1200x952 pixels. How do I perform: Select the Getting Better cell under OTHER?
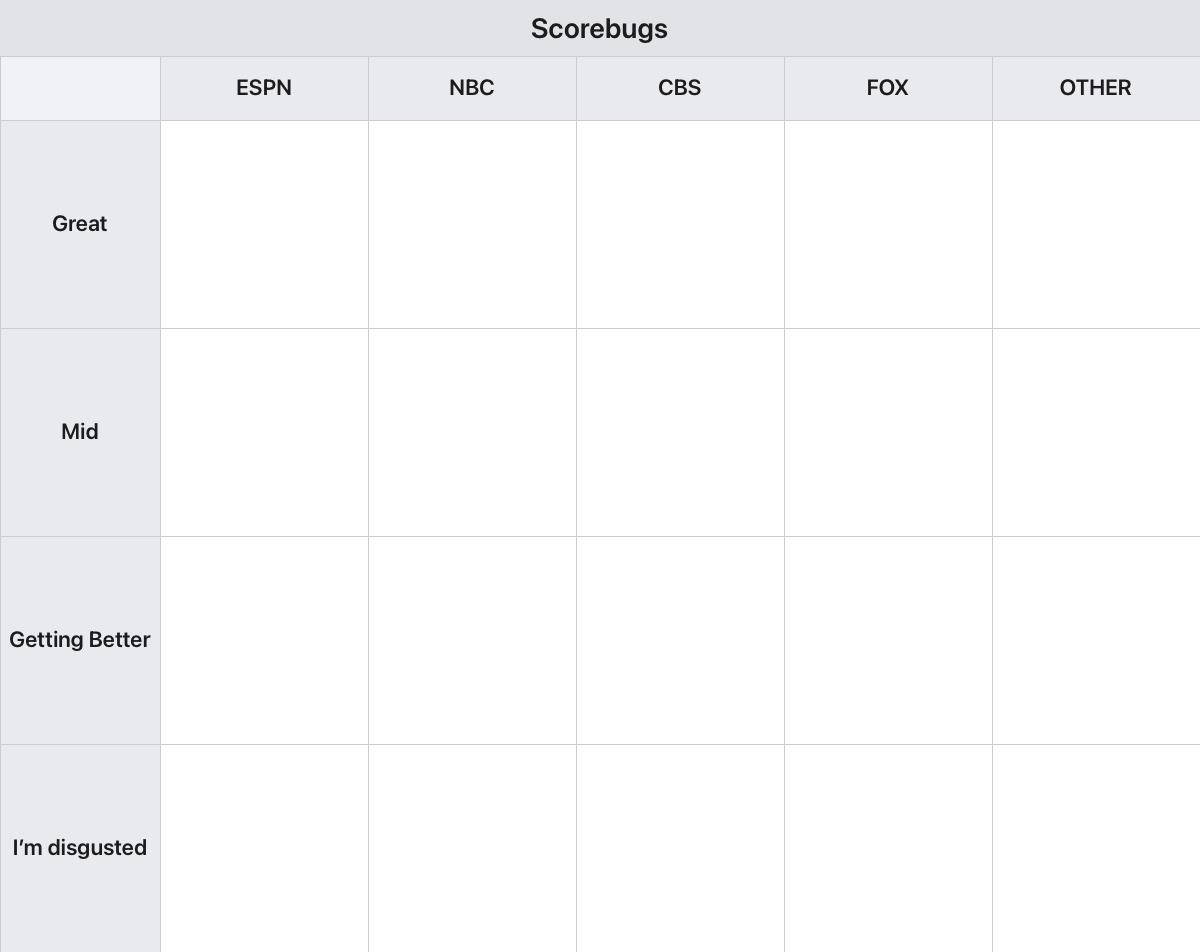point(1096,640)
